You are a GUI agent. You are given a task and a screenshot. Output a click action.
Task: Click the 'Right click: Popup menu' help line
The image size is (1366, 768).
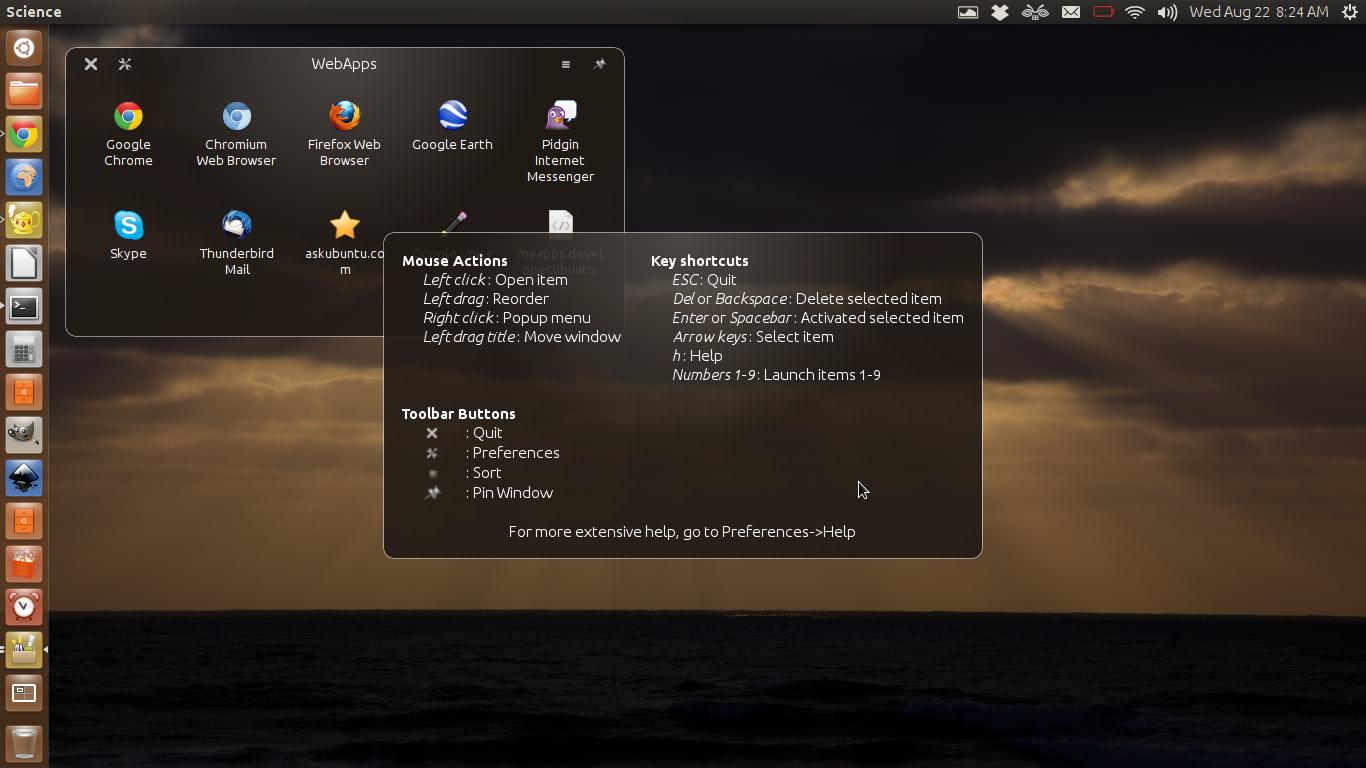[507, 318]
